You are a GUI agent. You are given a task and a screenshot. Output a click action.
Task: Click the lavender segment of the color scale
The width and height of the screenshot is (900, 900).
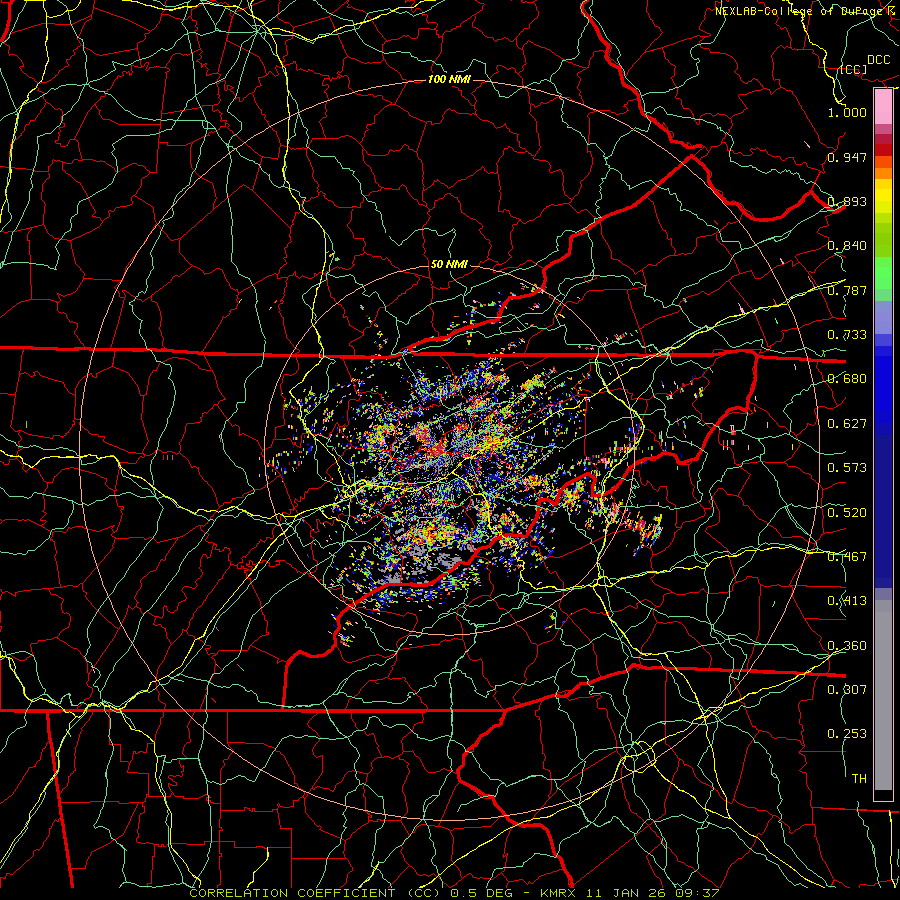point(883,317)
